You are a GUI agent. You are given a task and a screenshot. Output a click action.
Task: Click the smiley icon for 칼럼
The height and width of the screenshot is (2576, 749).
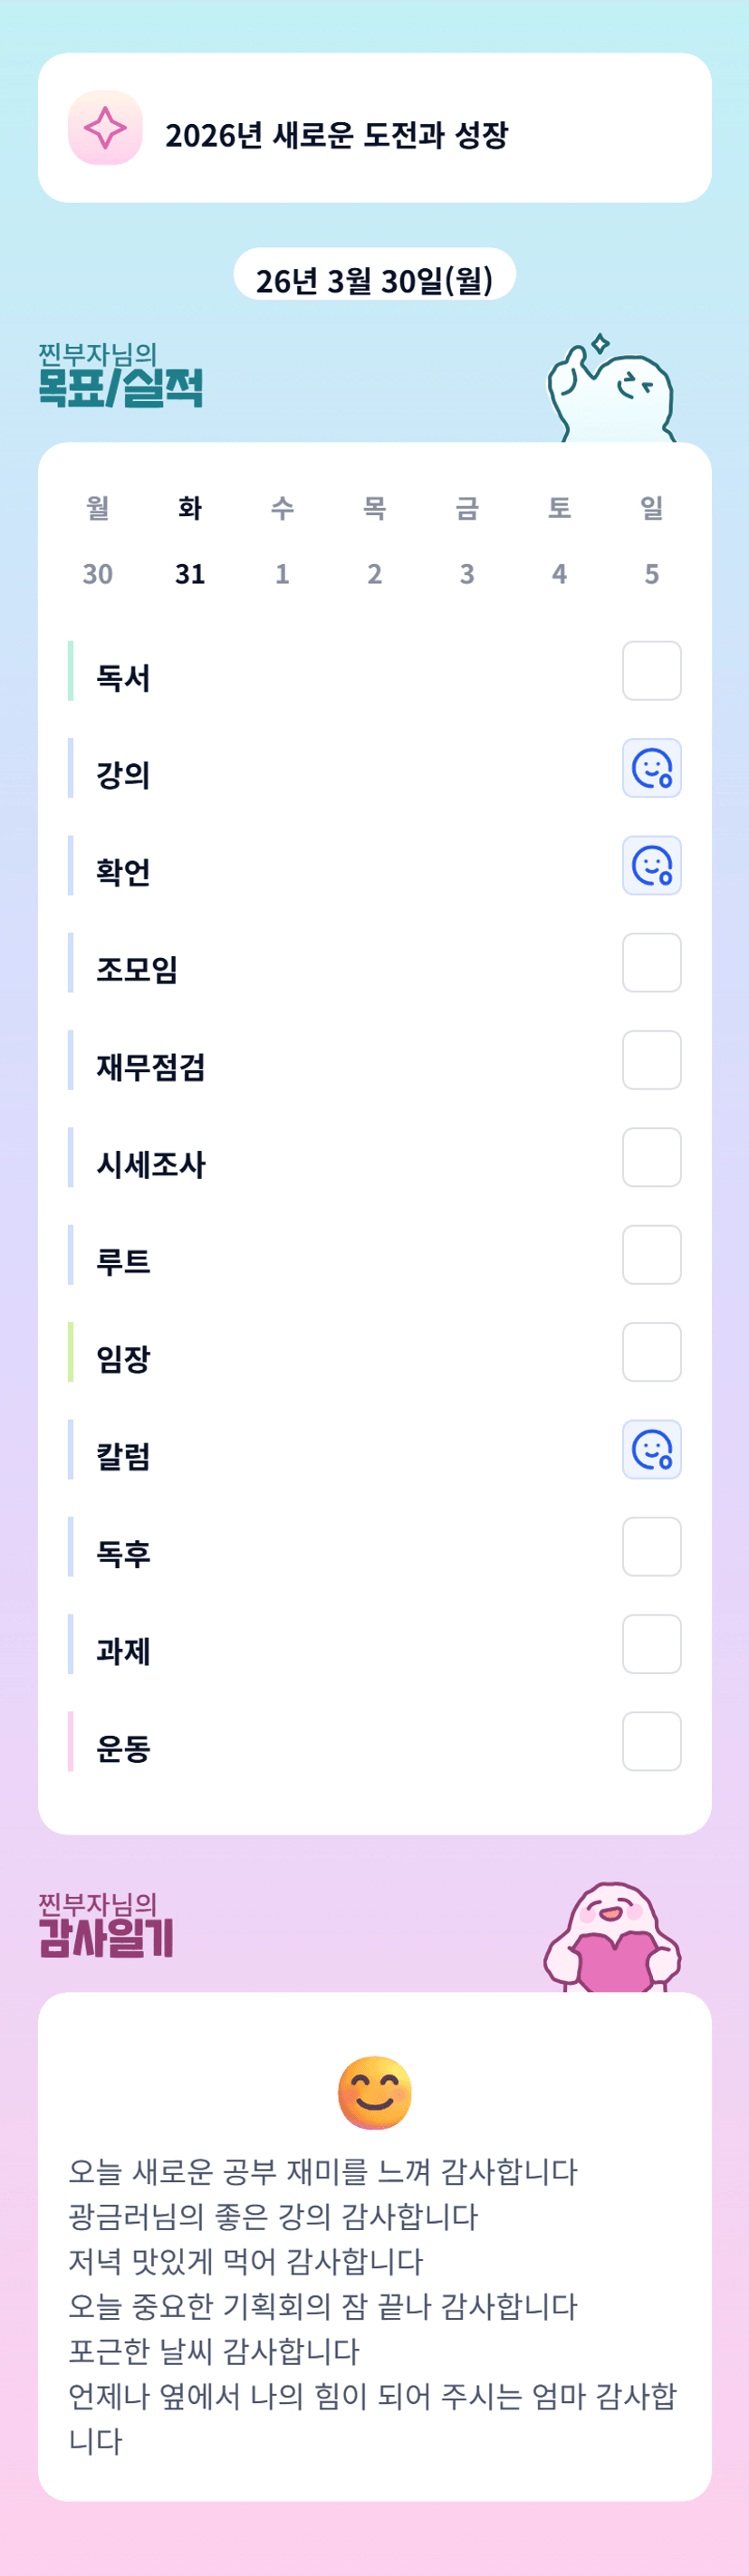pyautogui.click(x=651, y=1449)
